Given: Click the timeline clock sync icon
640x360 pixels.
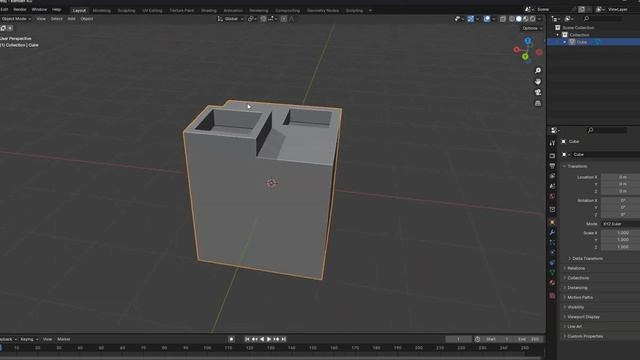Looking at the screenshot, I should [477, 339].
